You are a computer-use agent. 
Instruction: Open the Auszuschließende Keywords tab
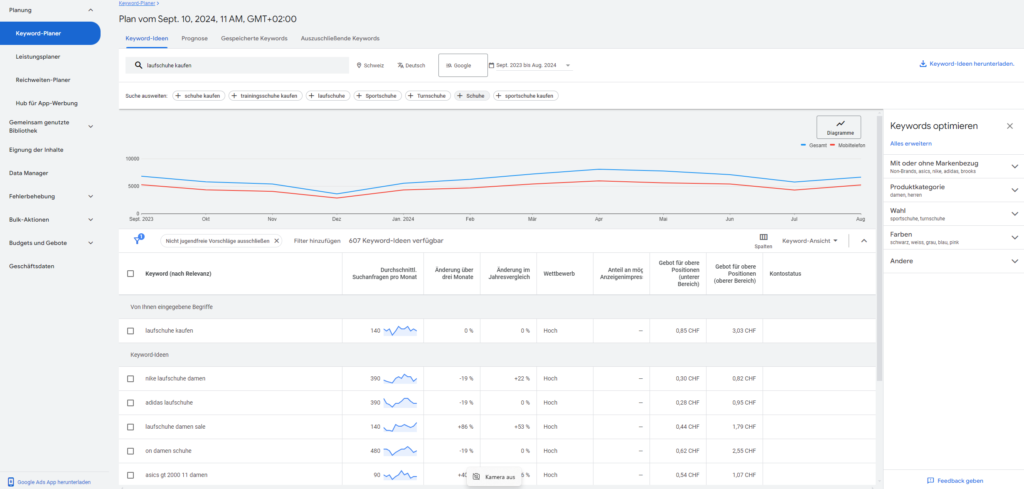[x=340, y=39]
